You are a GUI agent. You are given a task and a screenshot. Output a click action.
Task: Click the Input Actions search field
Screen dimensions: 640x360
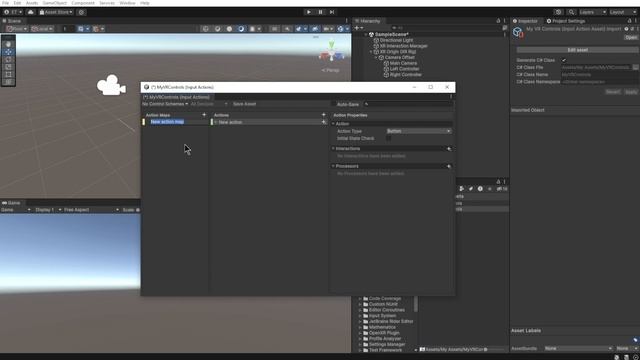tap(408, 104)
